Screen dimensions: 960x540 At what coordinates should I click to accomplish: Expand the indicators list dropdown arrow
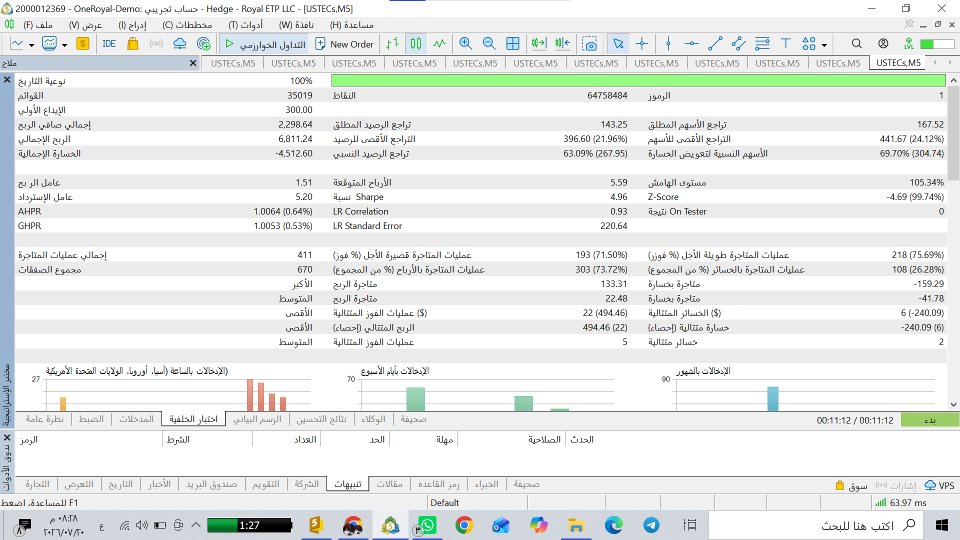(64, 45)
